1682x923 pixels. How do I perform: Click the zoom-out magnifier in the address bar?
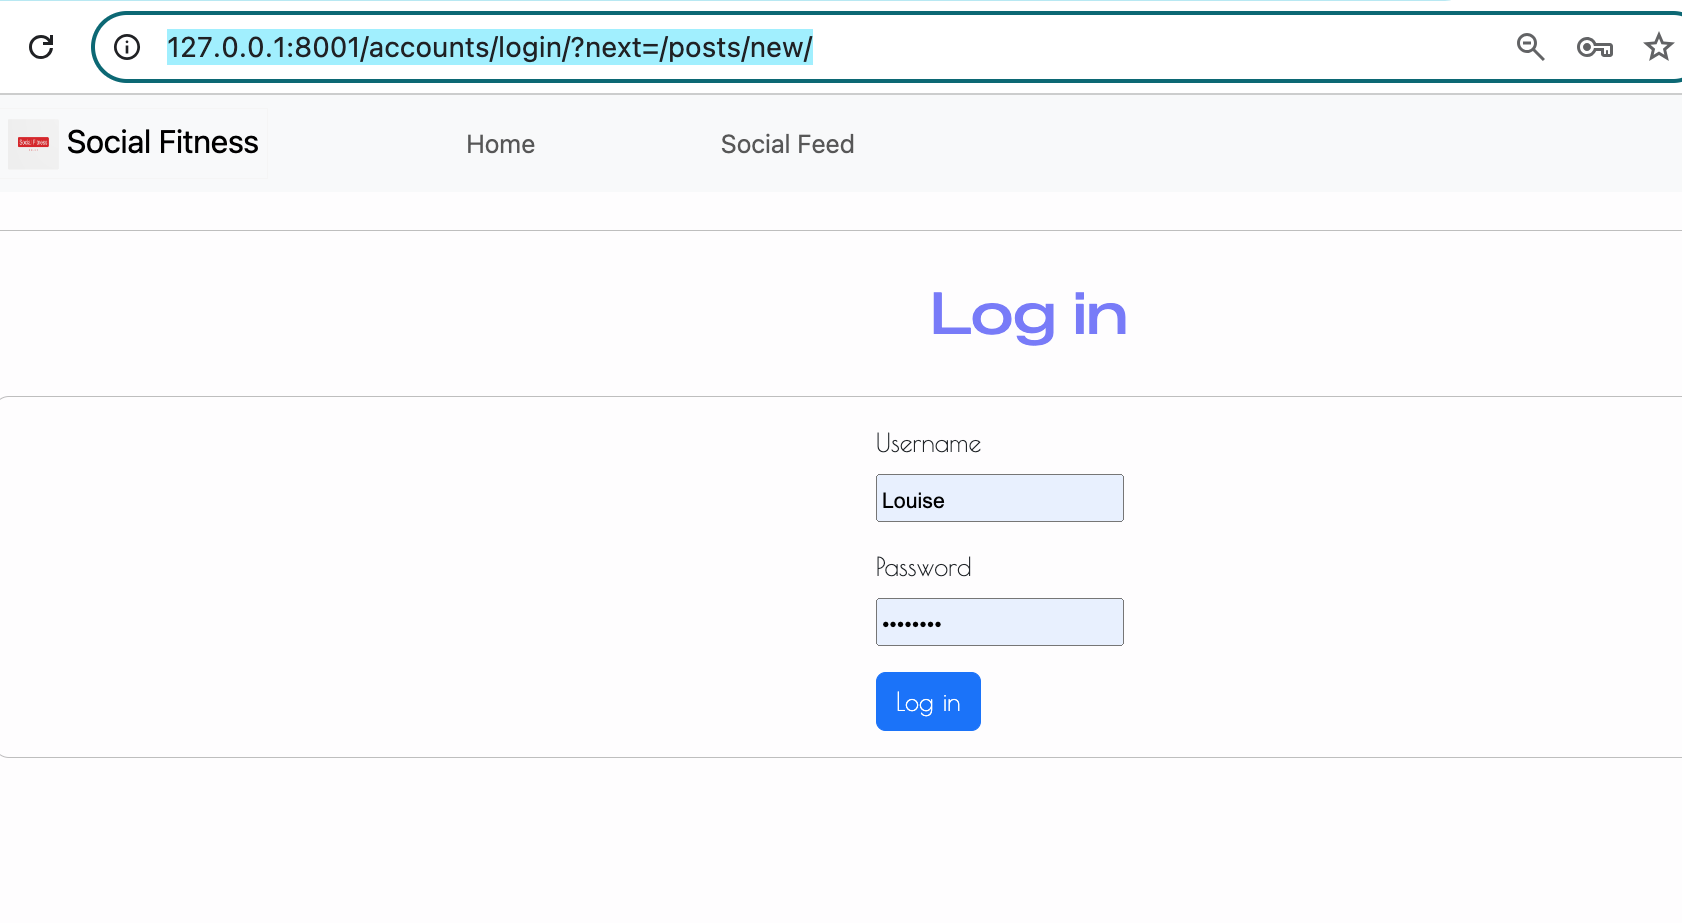[1530, 47]
